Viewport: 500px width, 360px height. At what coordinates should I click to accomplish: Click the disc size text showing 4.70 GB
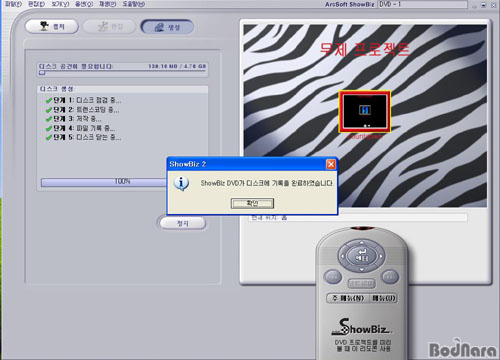pos(177,66)
